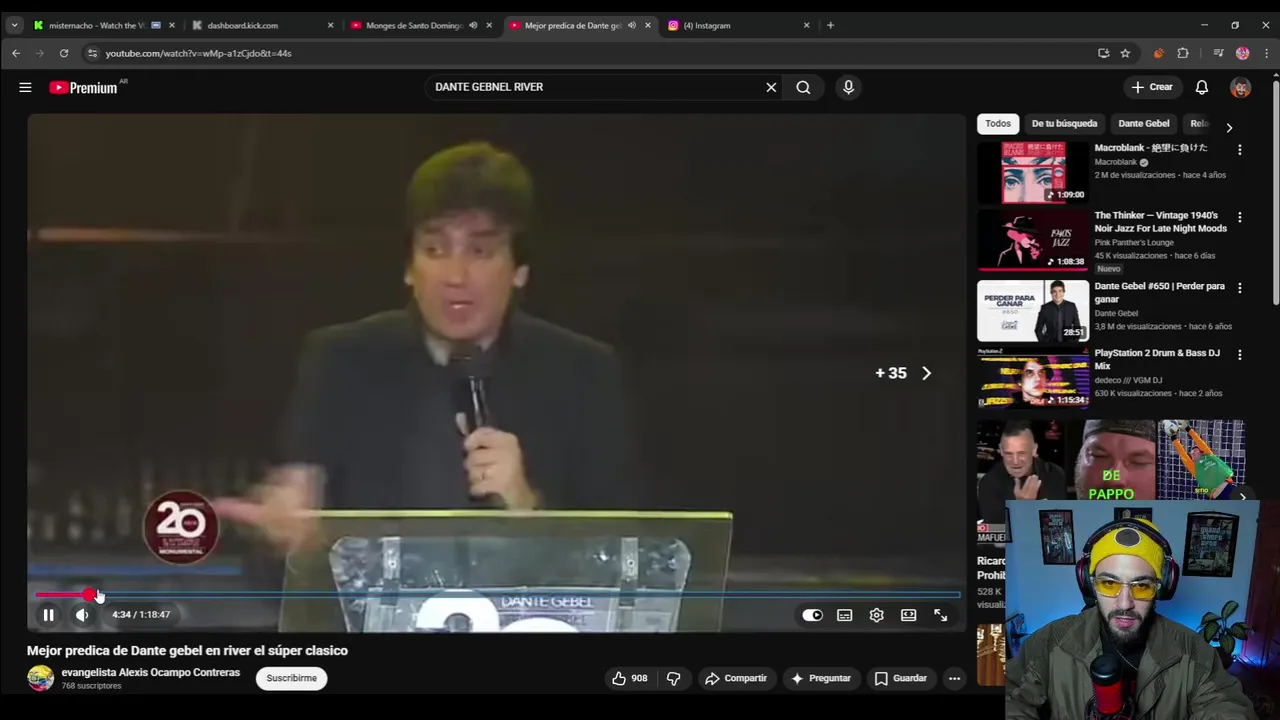Mute the video volume

pos(82,615)
